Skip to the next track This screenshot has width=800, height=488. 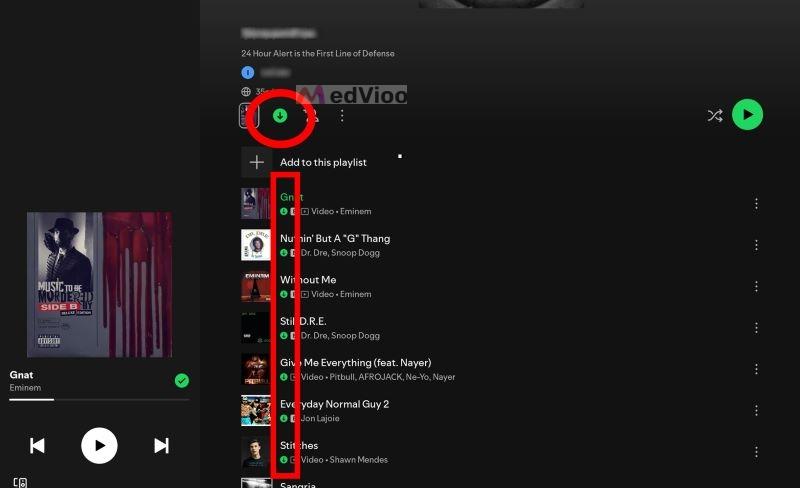point(162,446)
